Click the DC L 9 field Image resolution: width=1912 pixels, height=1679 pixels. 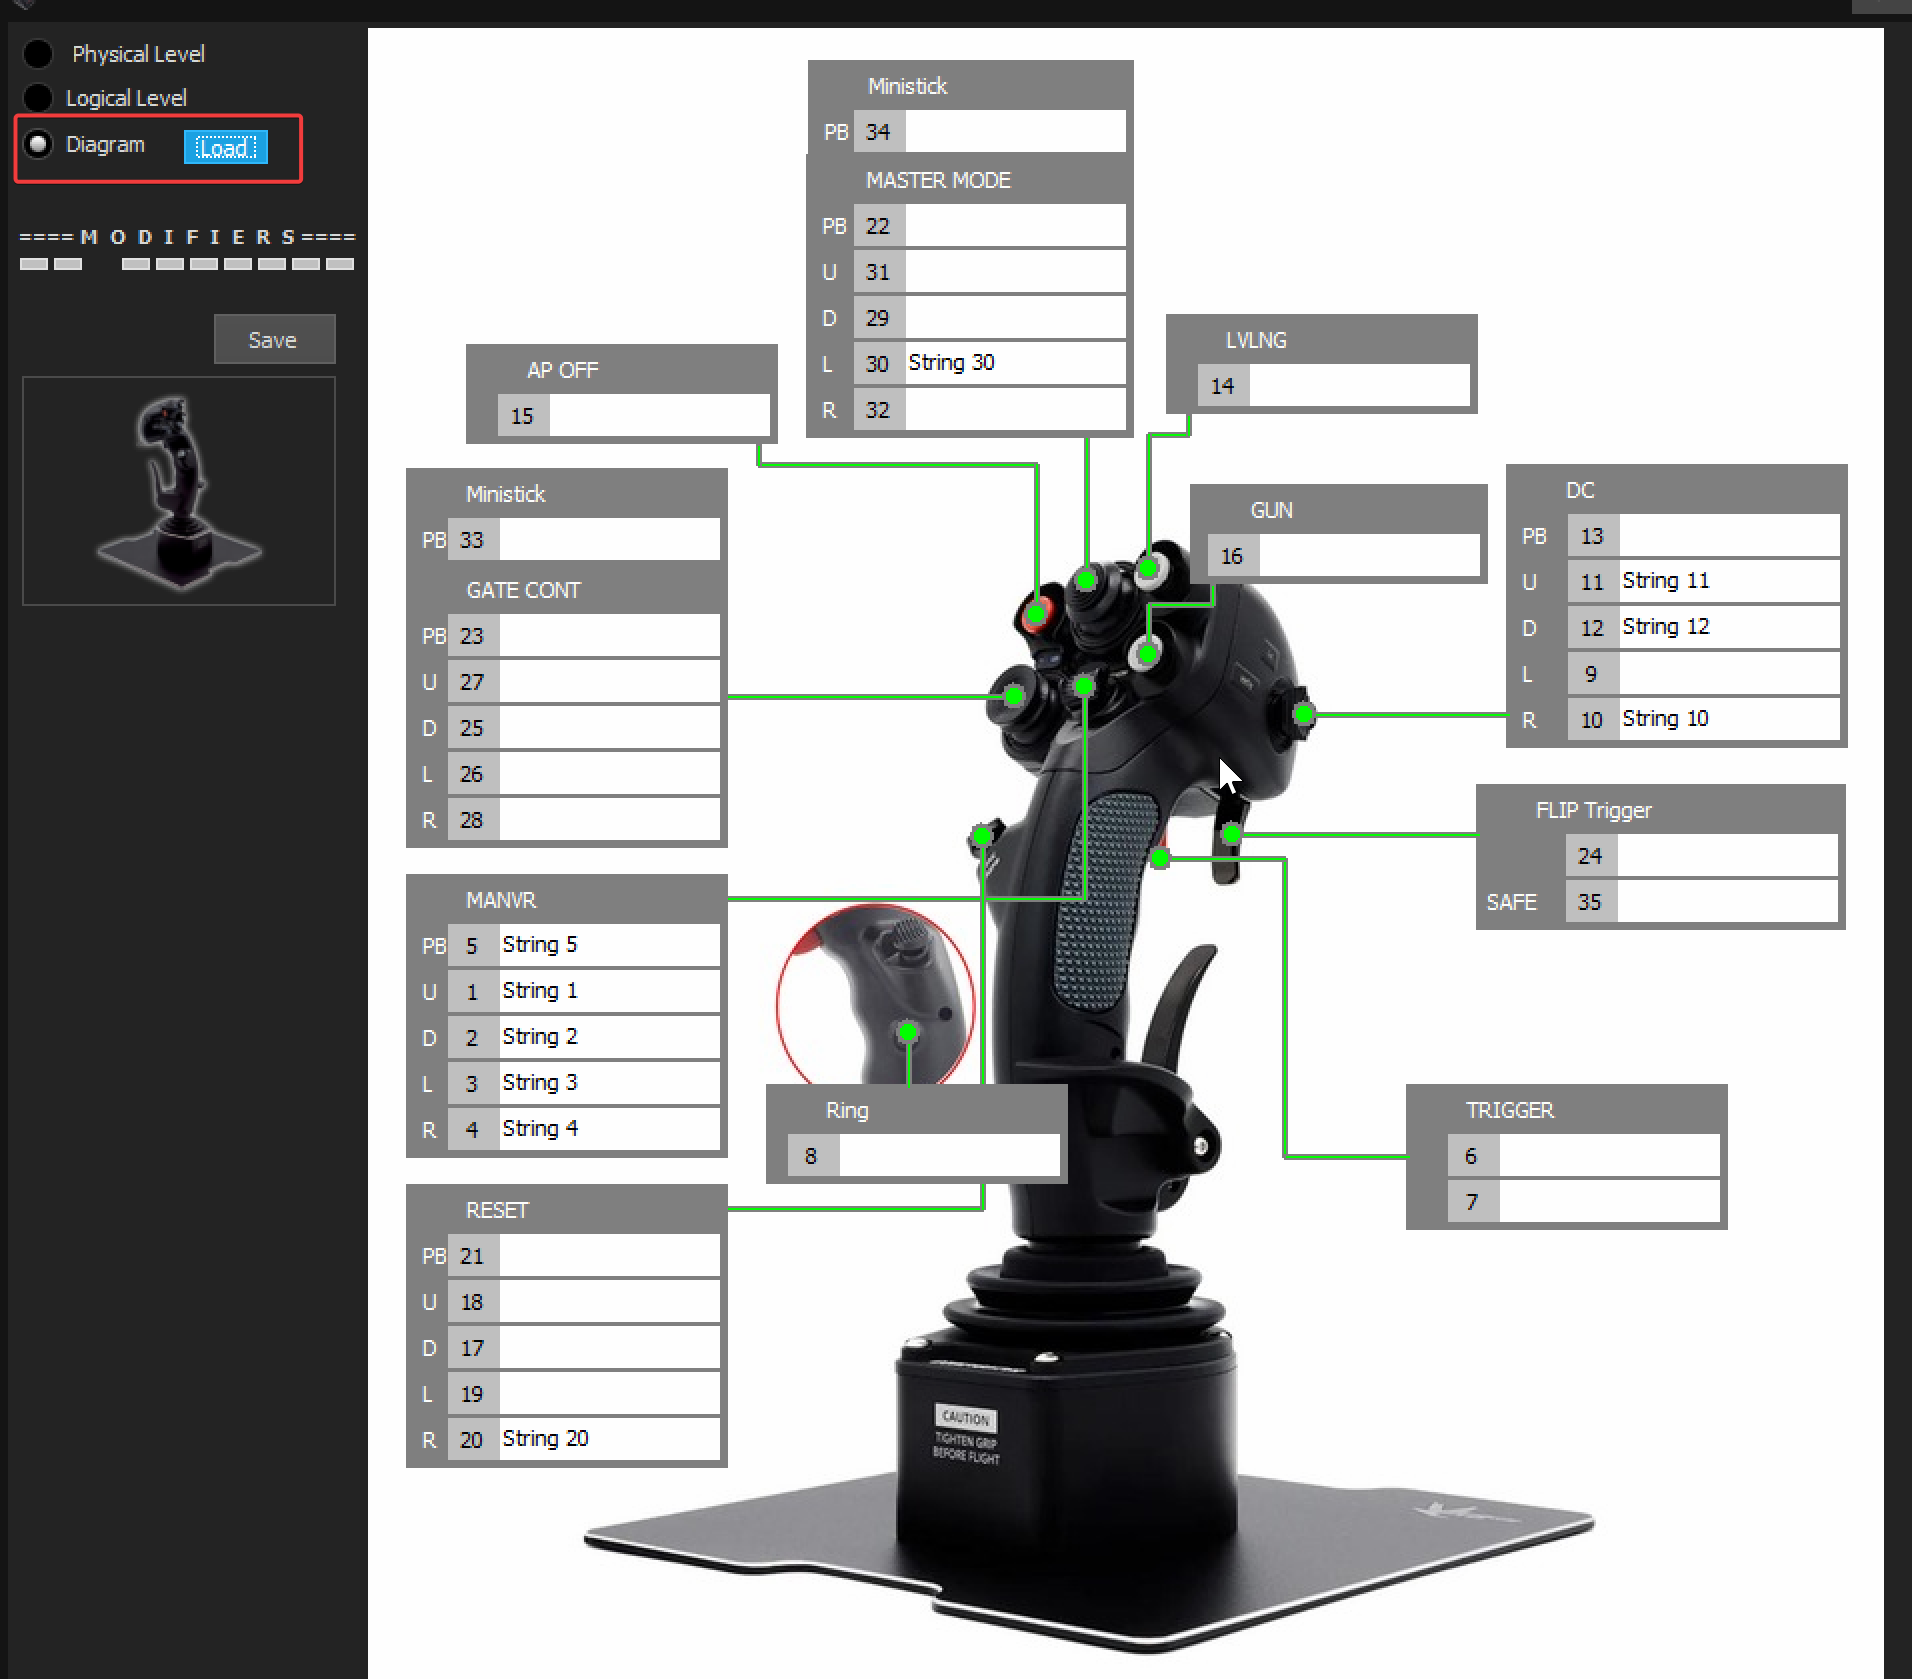click(x=1729, y=673)
